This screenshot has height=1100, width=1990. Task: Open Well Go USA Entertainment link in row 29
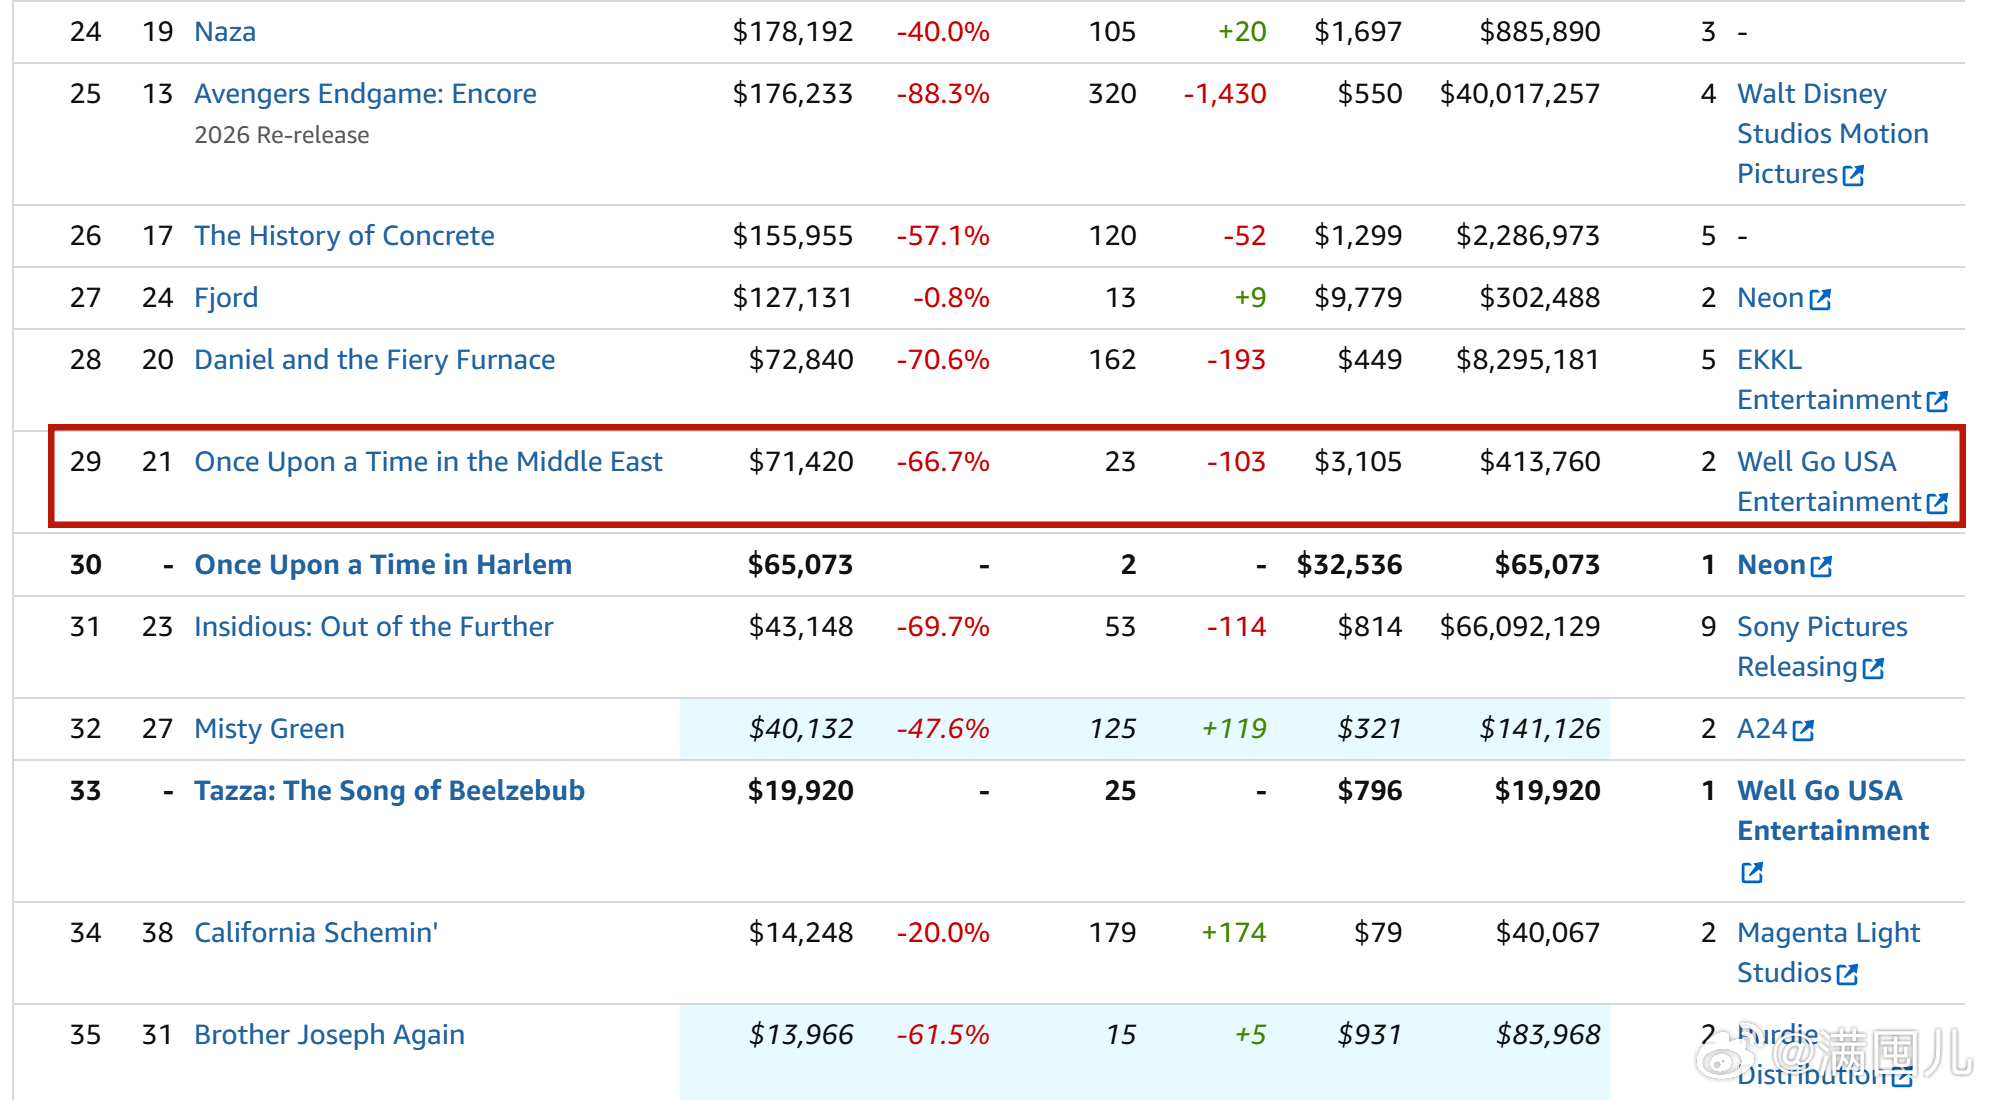(x=1829, y=482)
